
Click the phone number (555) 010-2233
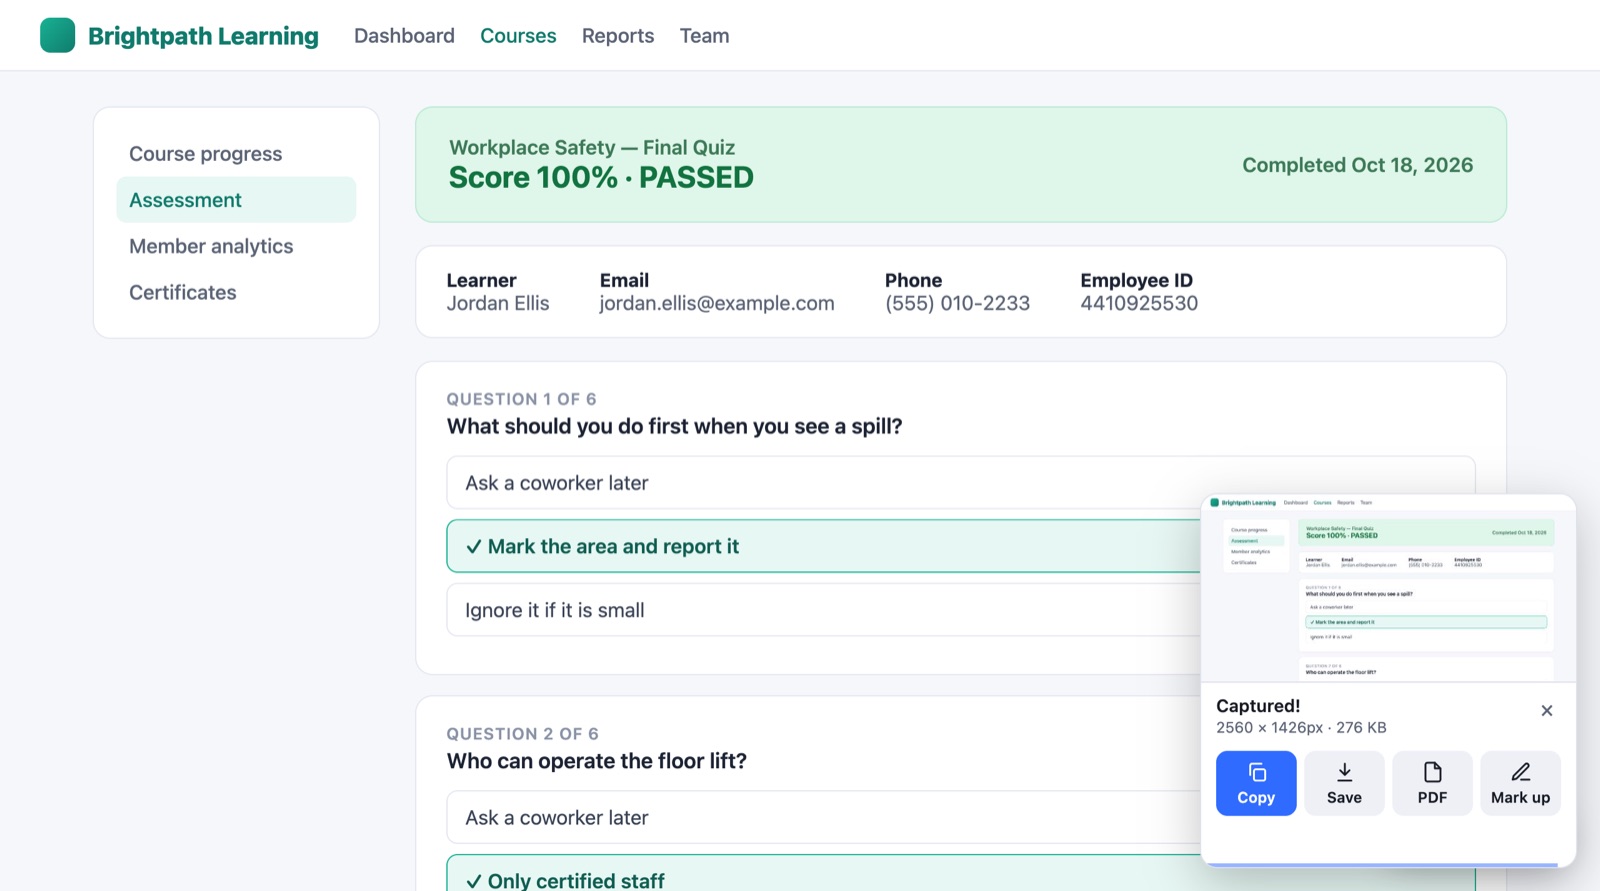click(957, 303)
